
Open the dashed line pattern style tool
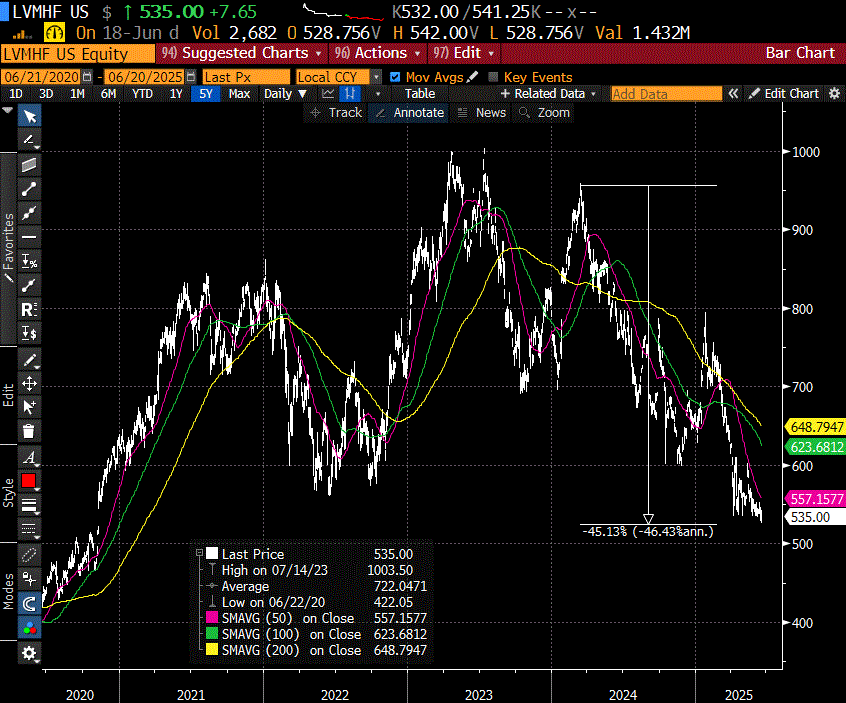[29, 529]
